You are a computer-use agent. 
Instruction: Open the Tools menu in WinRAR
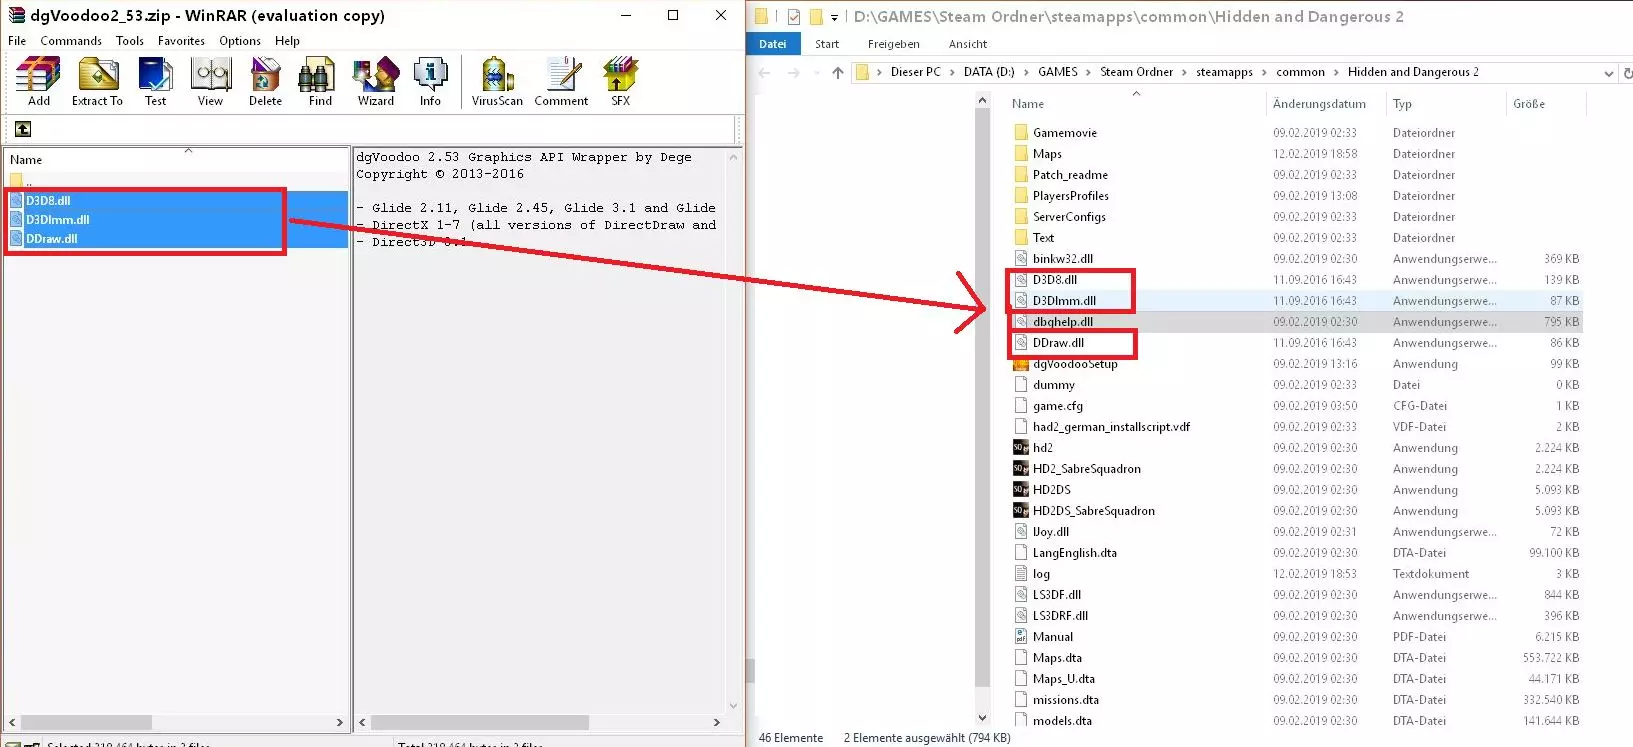coord(130,41)
